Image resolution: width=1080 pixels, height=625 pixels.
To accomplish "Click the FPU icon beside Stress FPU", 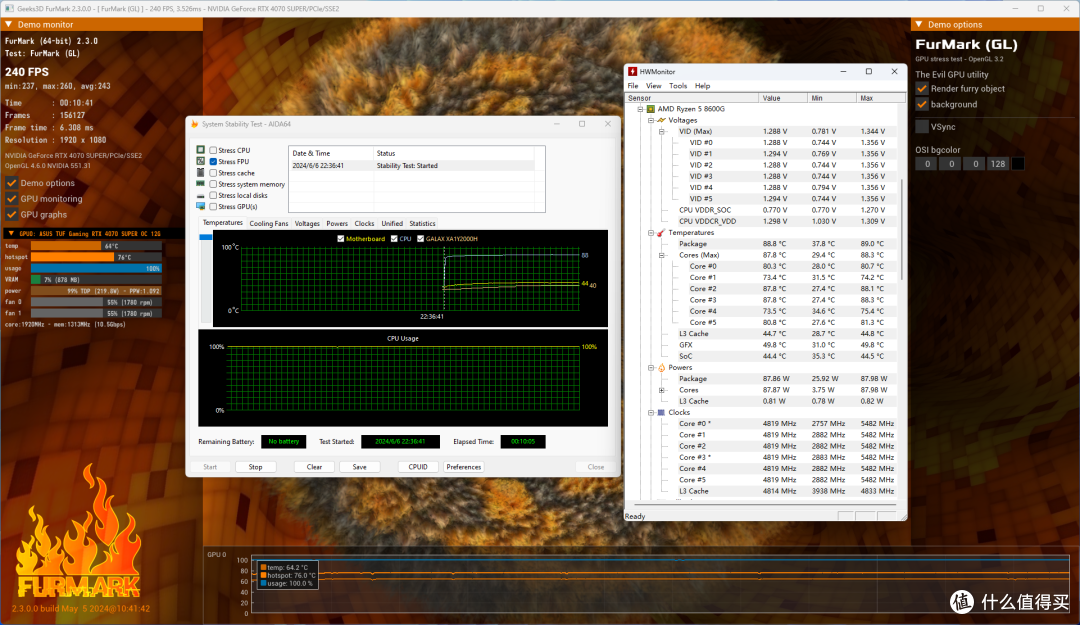I will pos(200,161).
